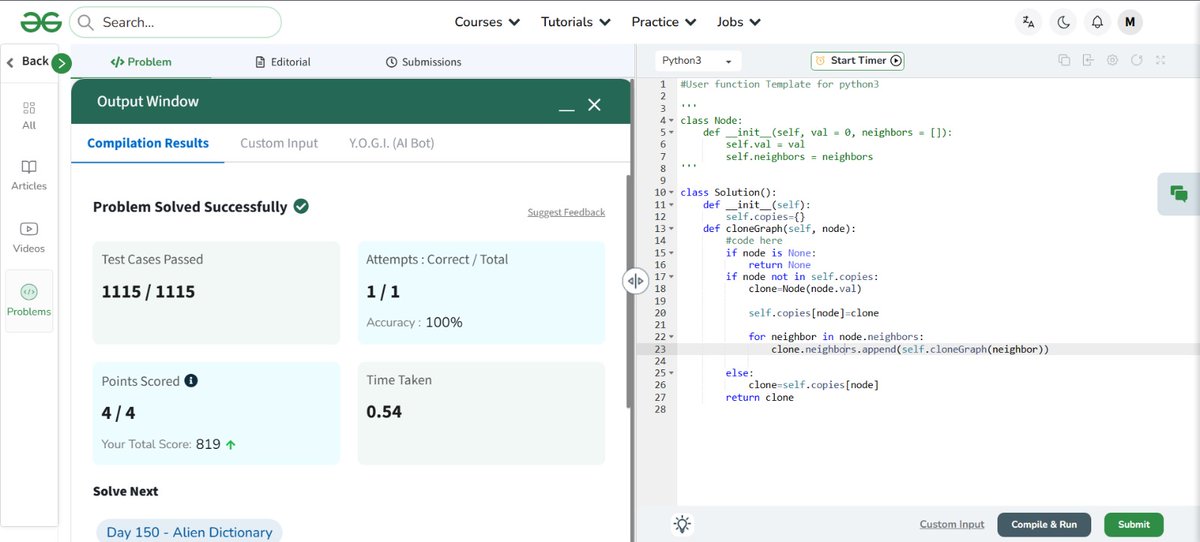1200x542 pixels.
Task: Open the notifications bell
Action: pos(1097,22)
